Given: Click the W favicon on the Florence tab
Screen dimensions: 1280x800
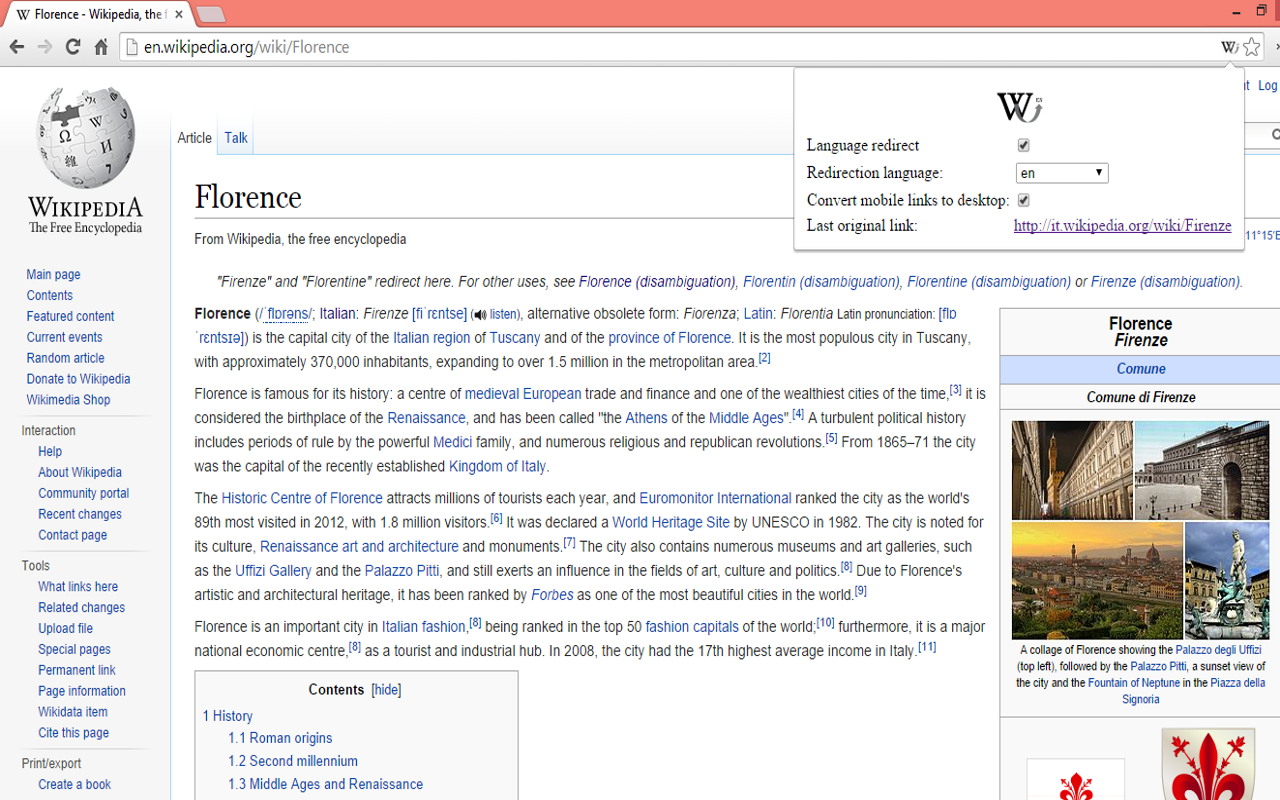Looking at the screenshot, I should click(x=23, y=14).
